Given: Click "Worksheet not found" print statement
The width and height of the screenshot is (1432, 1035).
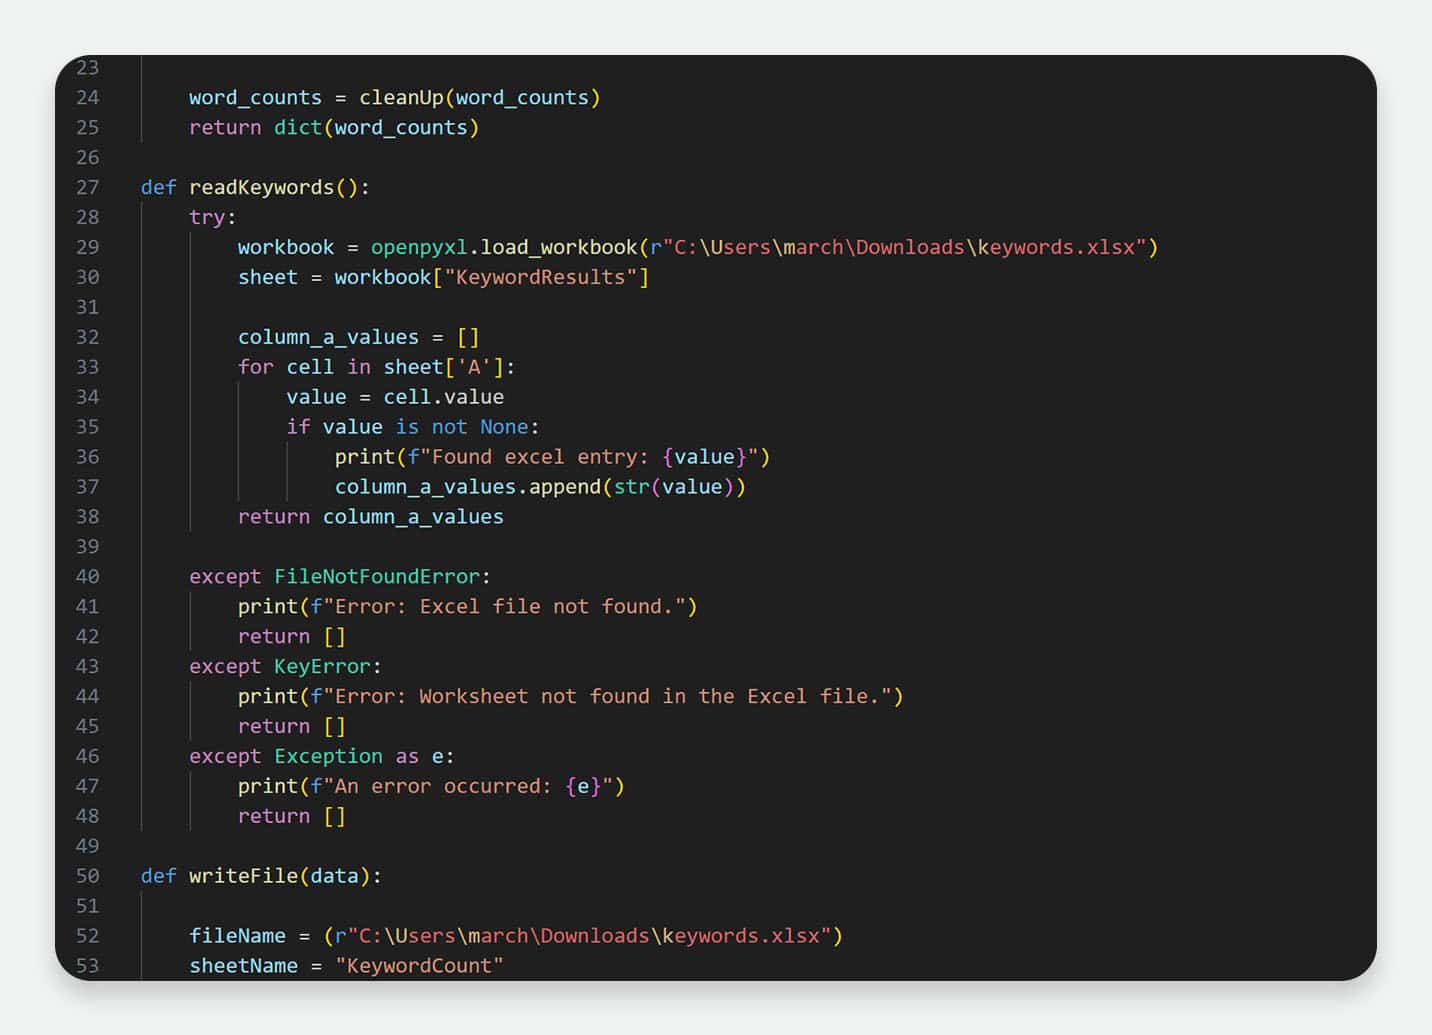Looking at the screenshot, I should [571, 697].
